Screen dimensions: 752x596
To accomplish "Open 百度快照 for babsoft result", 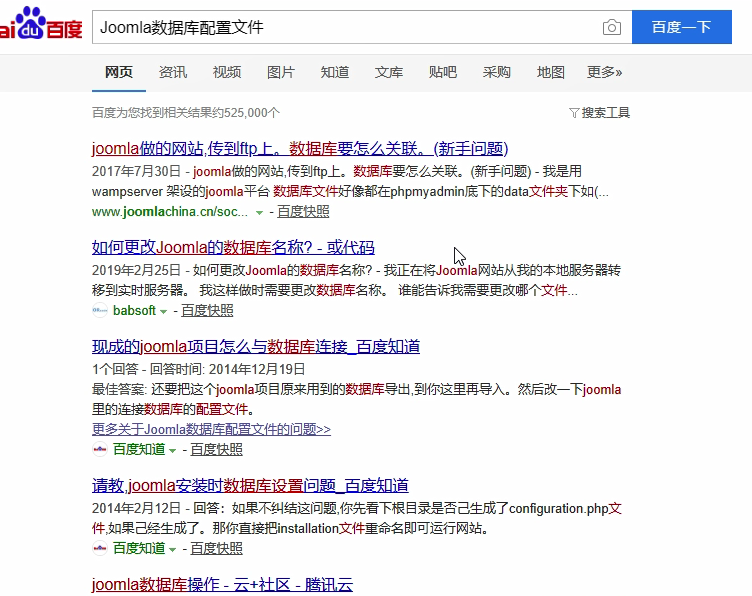I will [207, 311].
